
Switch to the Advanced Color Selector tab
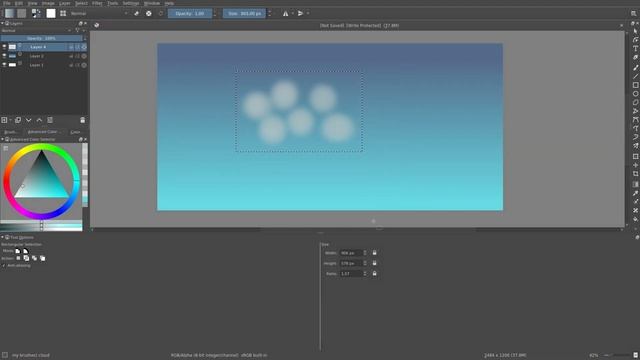coord(44,132)
